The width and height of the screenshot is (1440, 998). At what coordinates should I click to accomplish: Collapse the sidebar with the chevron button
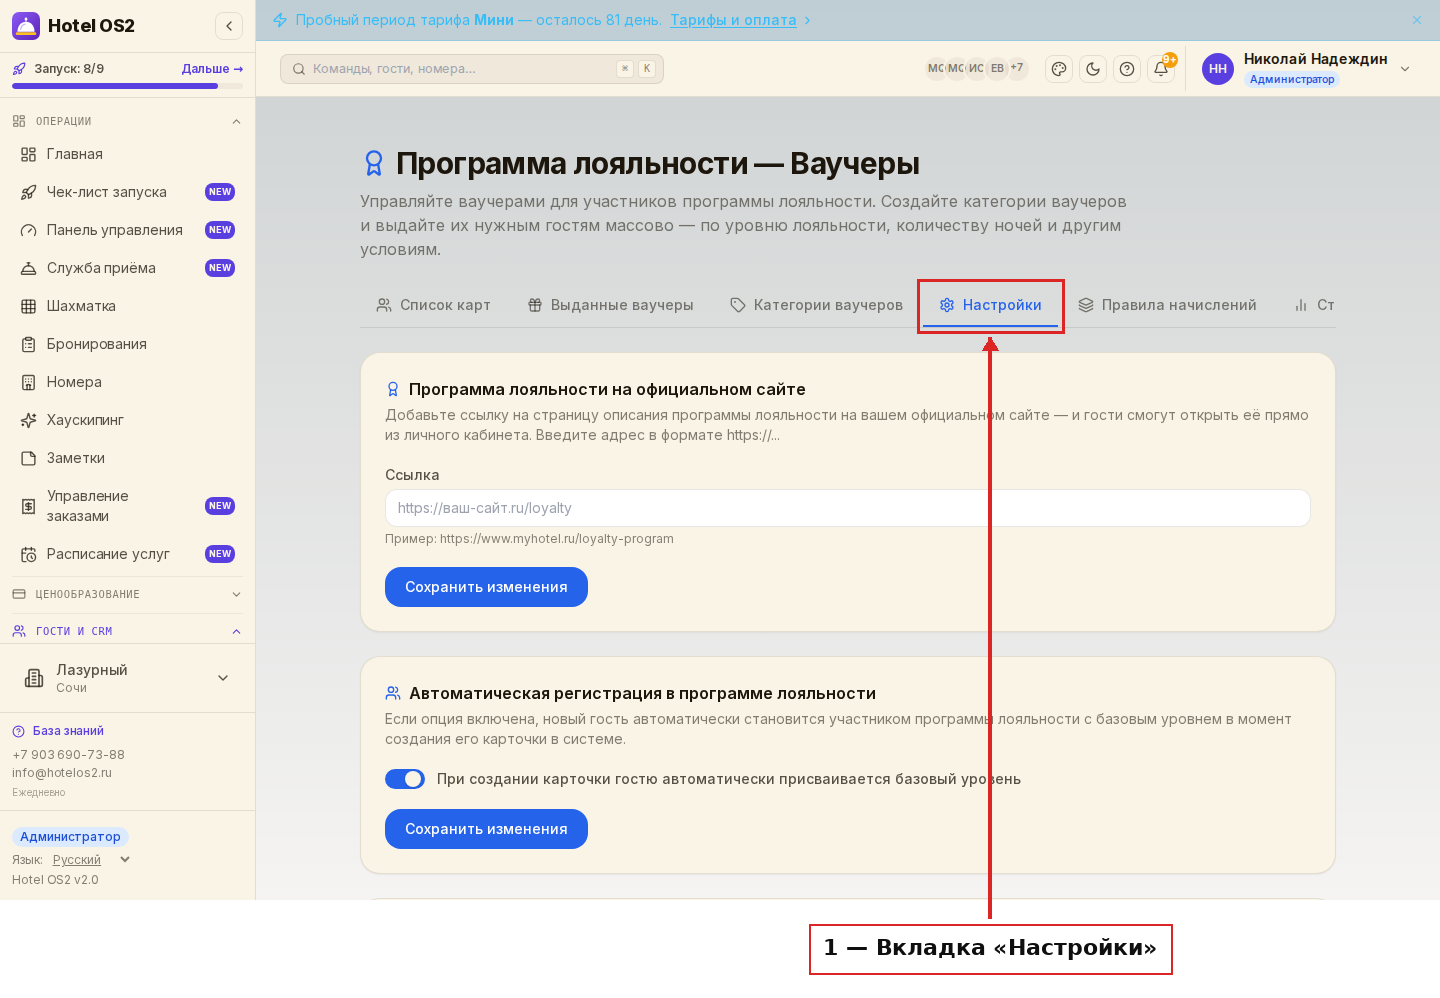click(229, 26)
